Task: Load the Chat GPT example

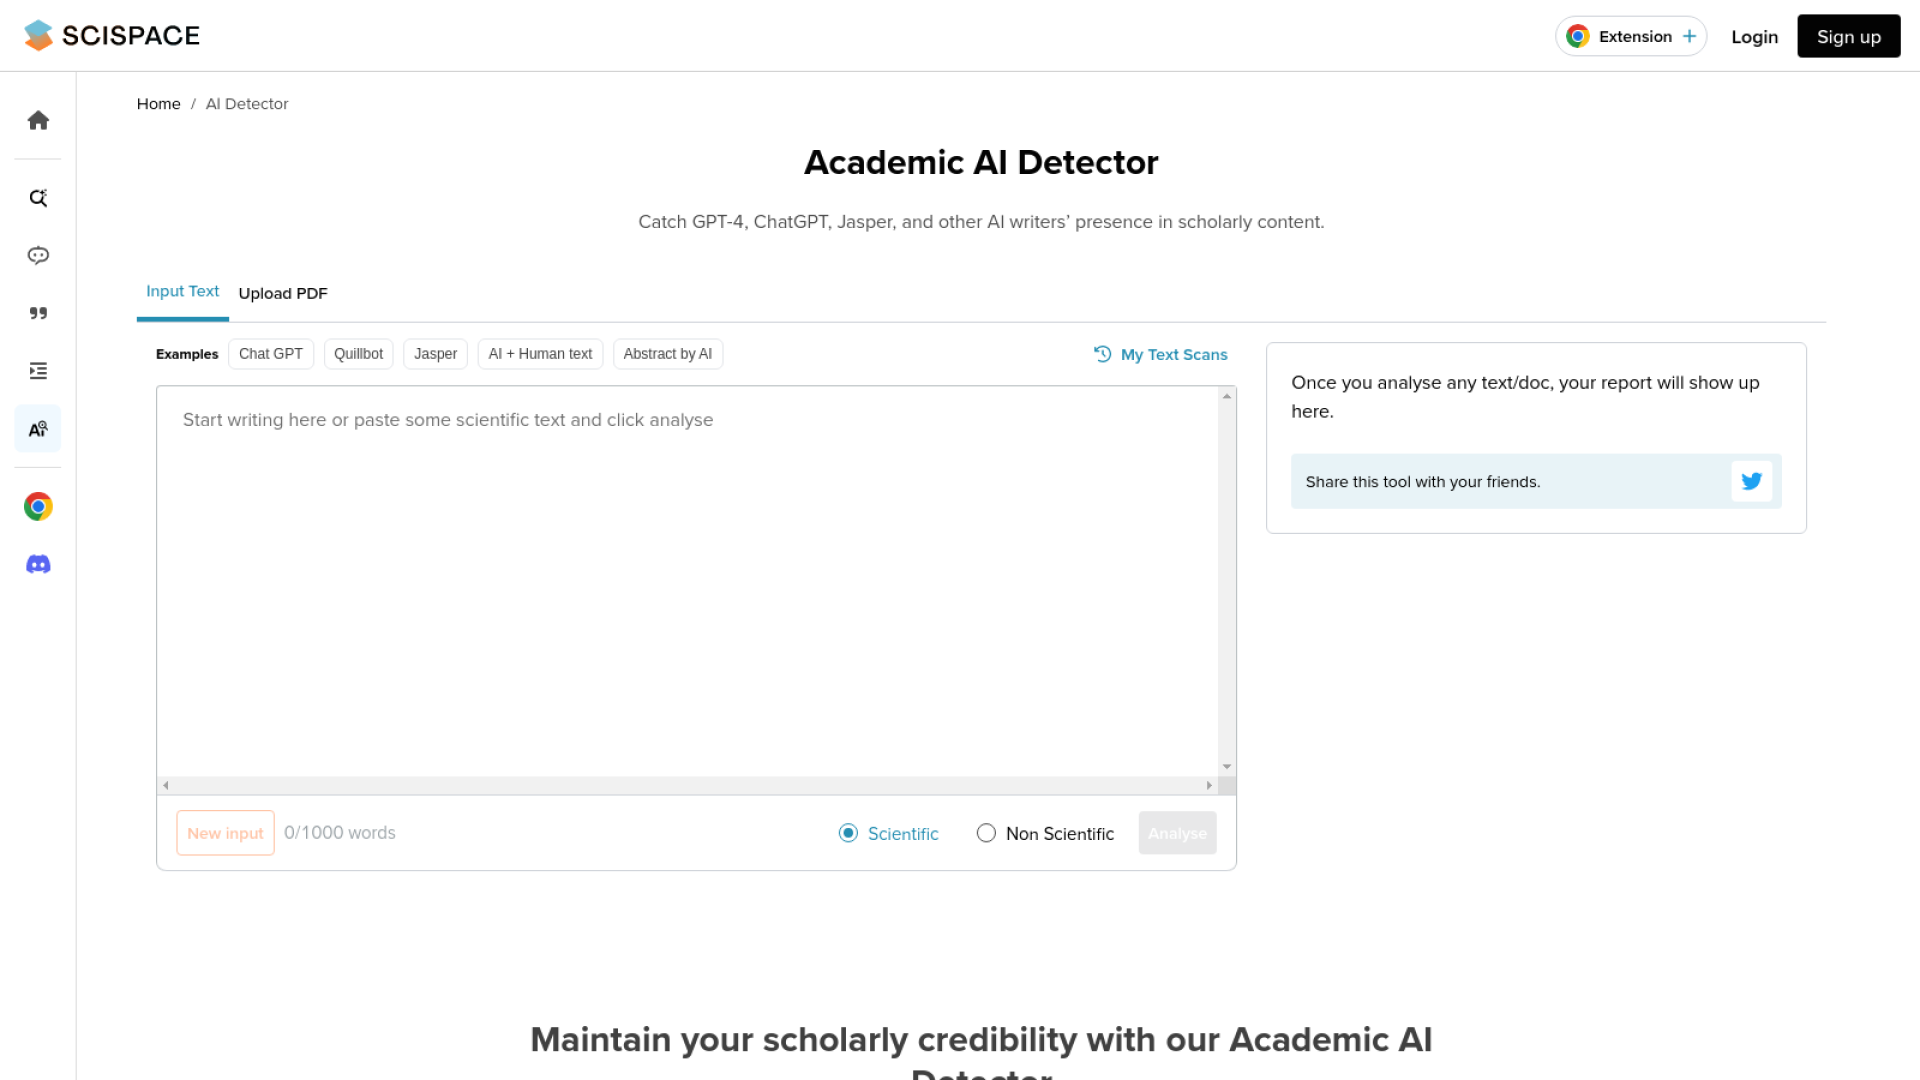Action: (x=271, y=354)
